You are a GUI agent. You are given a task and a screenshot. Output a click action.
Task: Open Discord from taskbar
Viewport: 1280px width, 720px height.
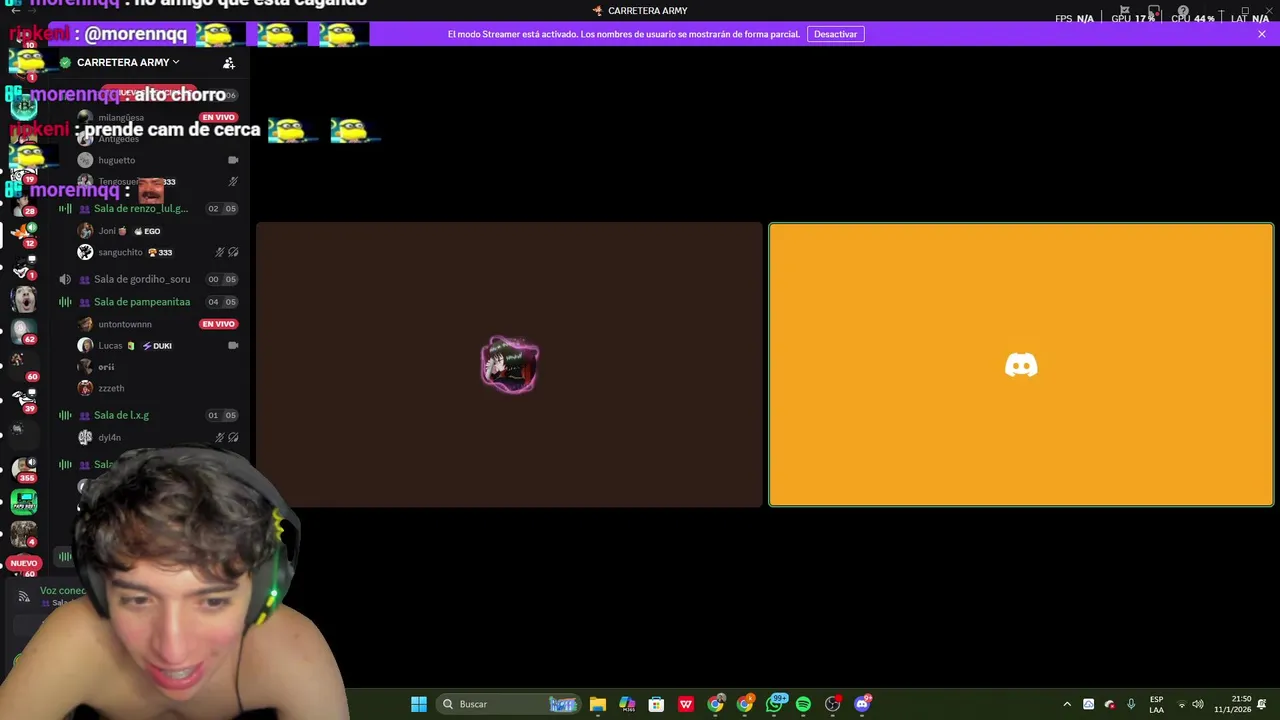863,704
